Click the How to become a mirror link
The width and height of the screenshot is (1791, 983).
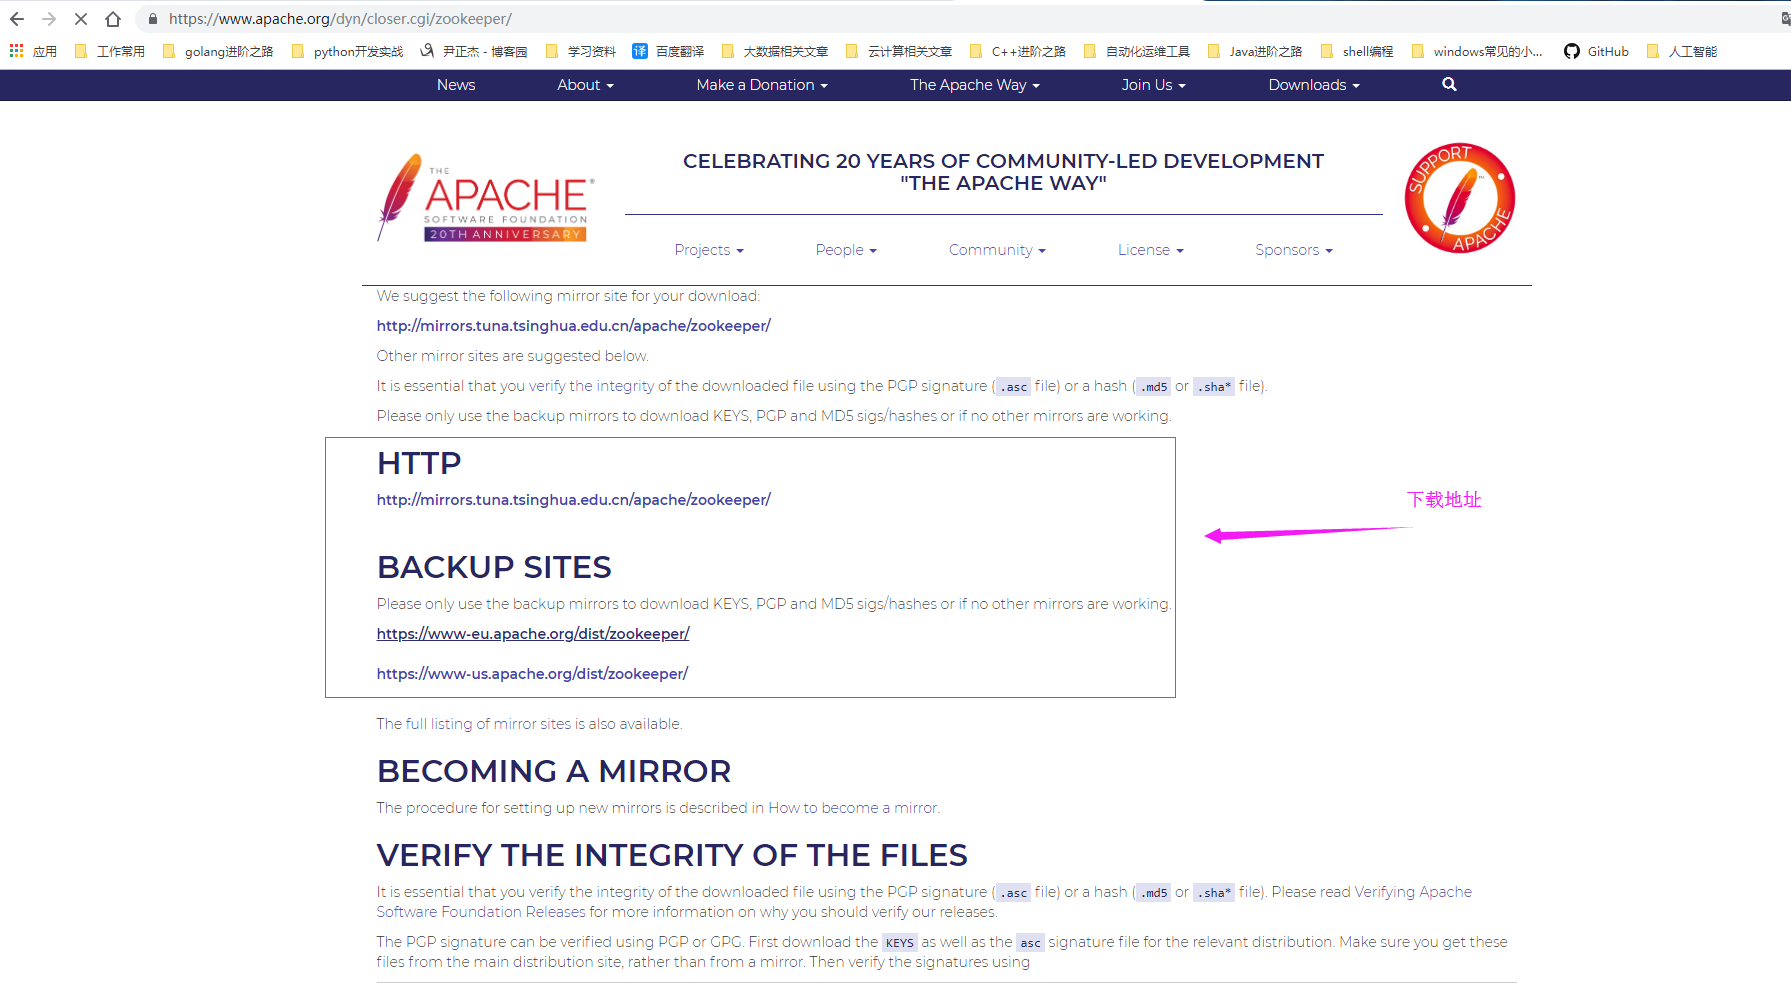tap(853, 808)
